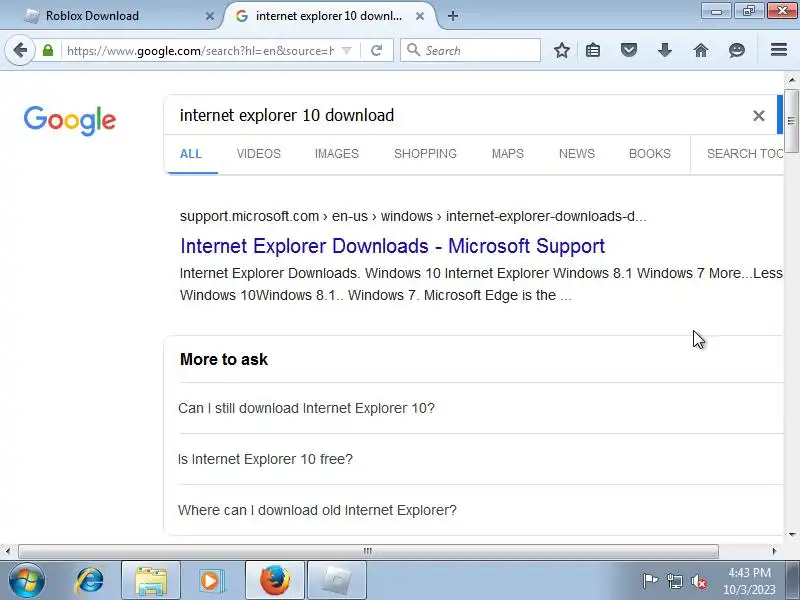Open the Roblox taskbar item
Viewport: 800px width, 600px height.
(337, 581)
